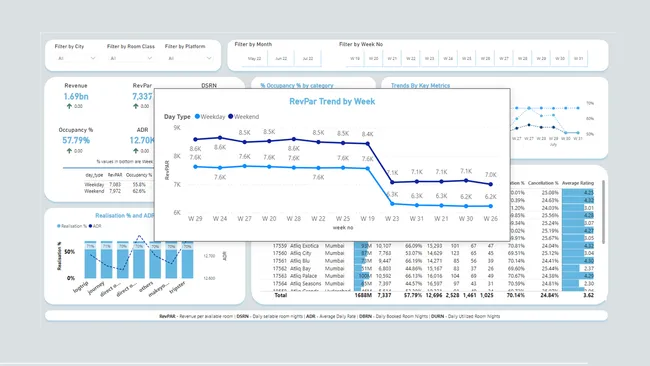Open % Occupancy % by category title link
Viewport: 650px width, 366px height.
(297, 85)
